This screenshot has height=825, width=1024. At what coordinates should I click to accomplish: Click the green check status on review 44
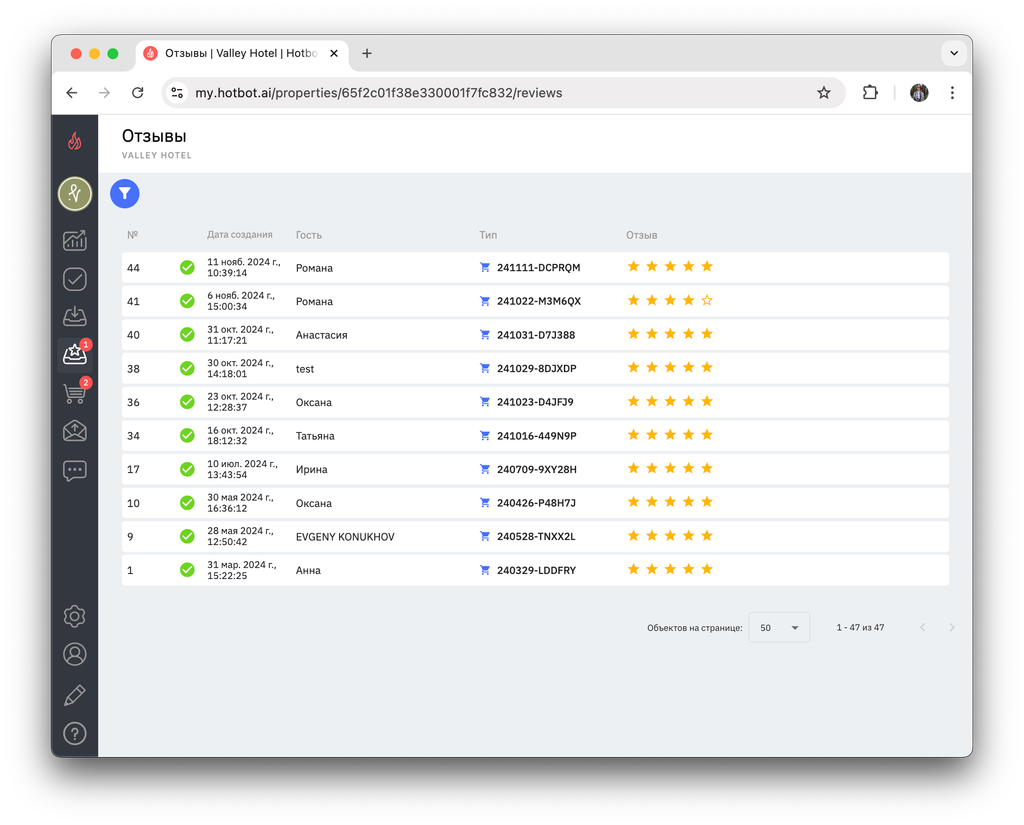tap(187, 267)
